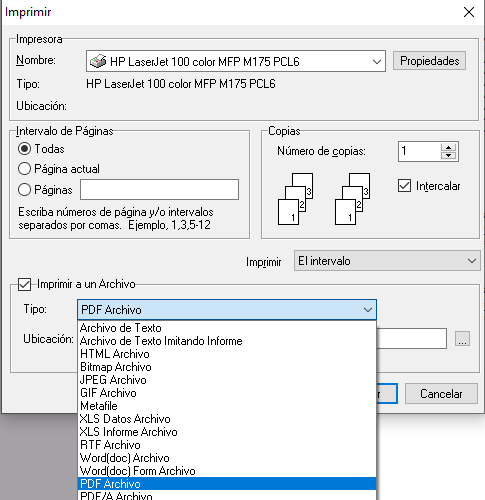Choose PDF/A Archivo option
The width and height of the screenshot is (485, 500).
pos(227,495)
